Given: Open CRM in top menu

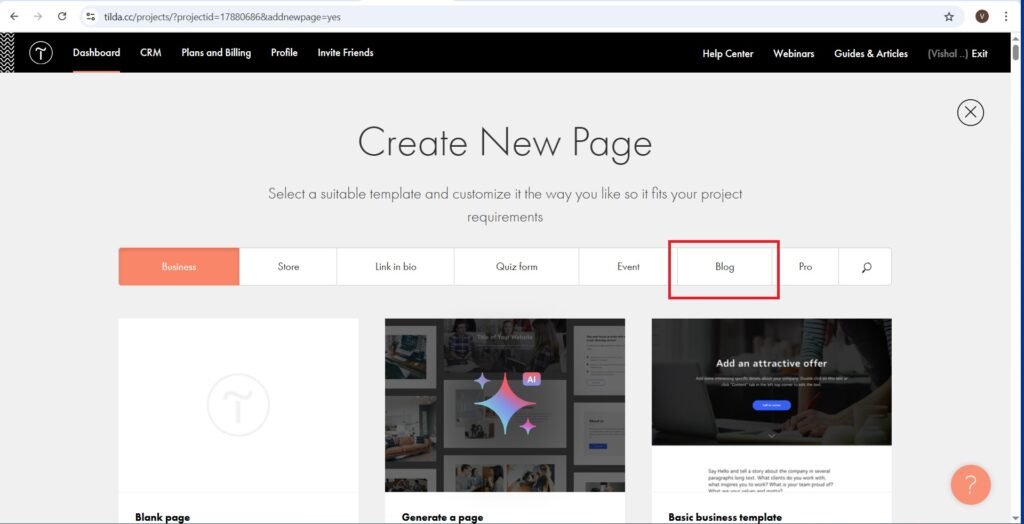Looking at the screenshot, I should pos(150,53).
